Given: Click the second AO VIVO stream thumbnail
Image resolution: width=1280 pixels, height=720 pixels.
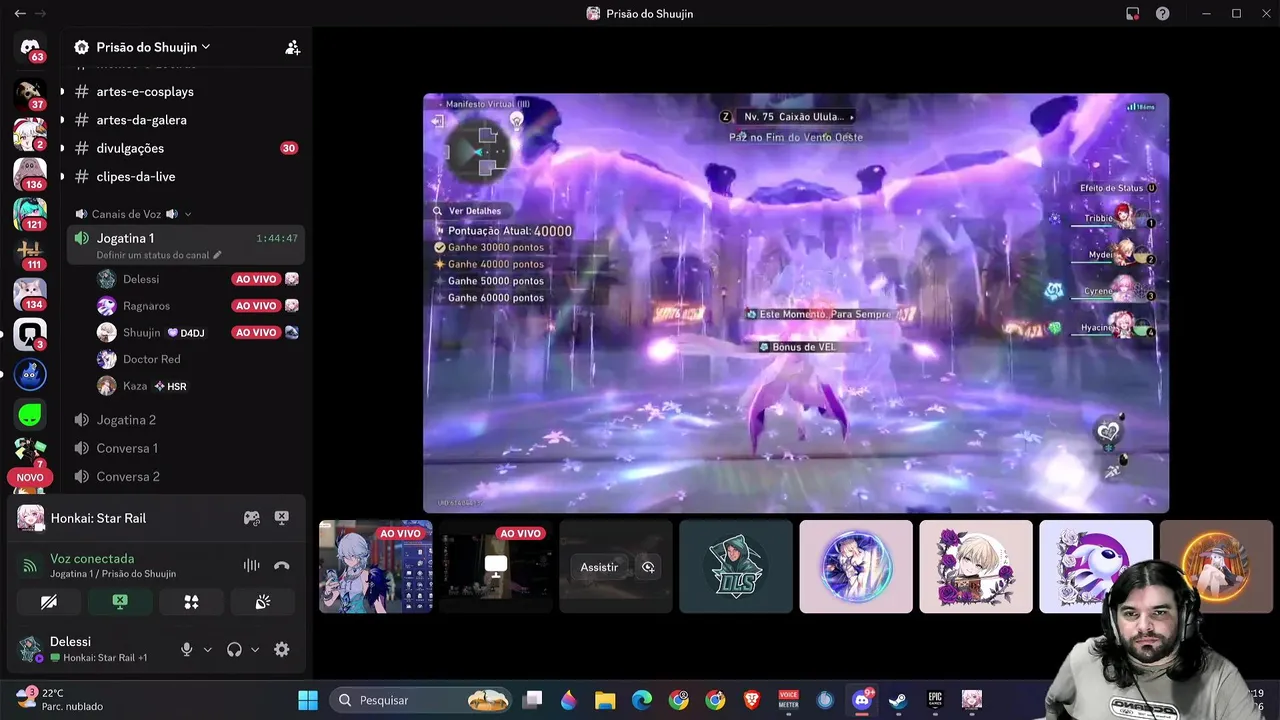Looking at the screenshot, I should (x=496, y=566).
